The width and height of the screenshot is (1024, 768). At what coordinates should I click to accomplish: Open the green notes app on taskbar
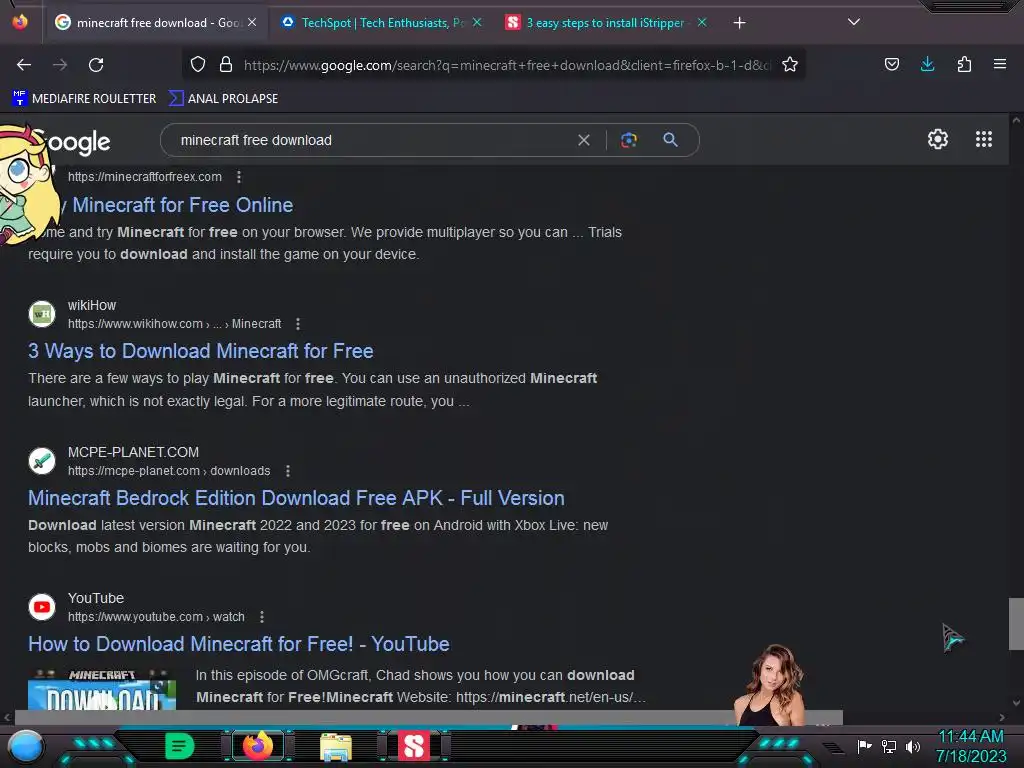click(179, 746)
